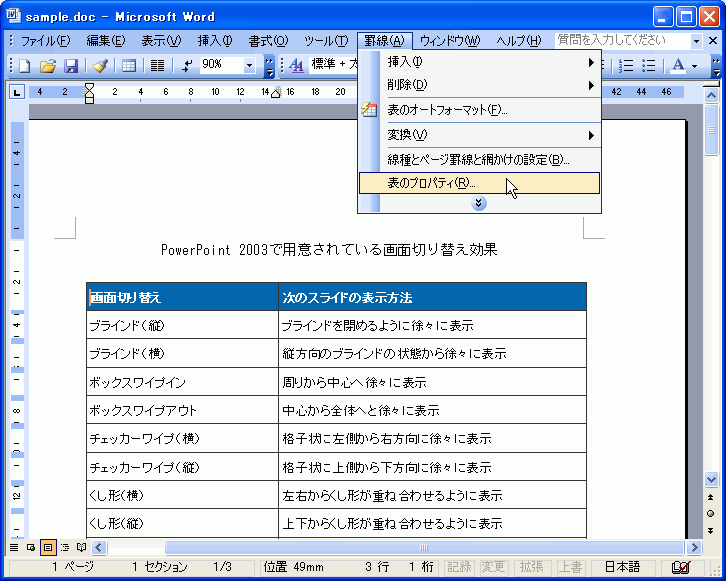Switch to Normal view
Image resolution: width=726 pixels, height=581 pixels.
pyautogui.click(x=14, y=548)
